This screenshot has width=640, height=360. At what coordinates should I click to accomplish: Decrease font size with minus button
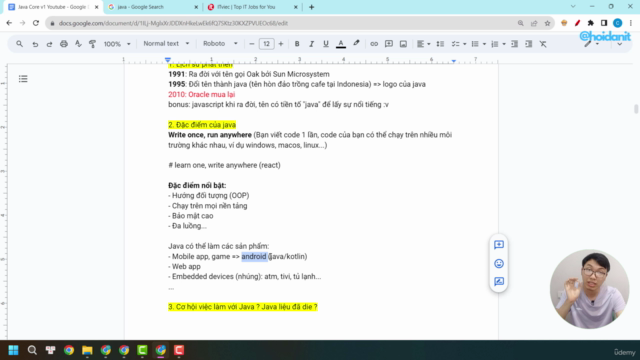(251, 44)
